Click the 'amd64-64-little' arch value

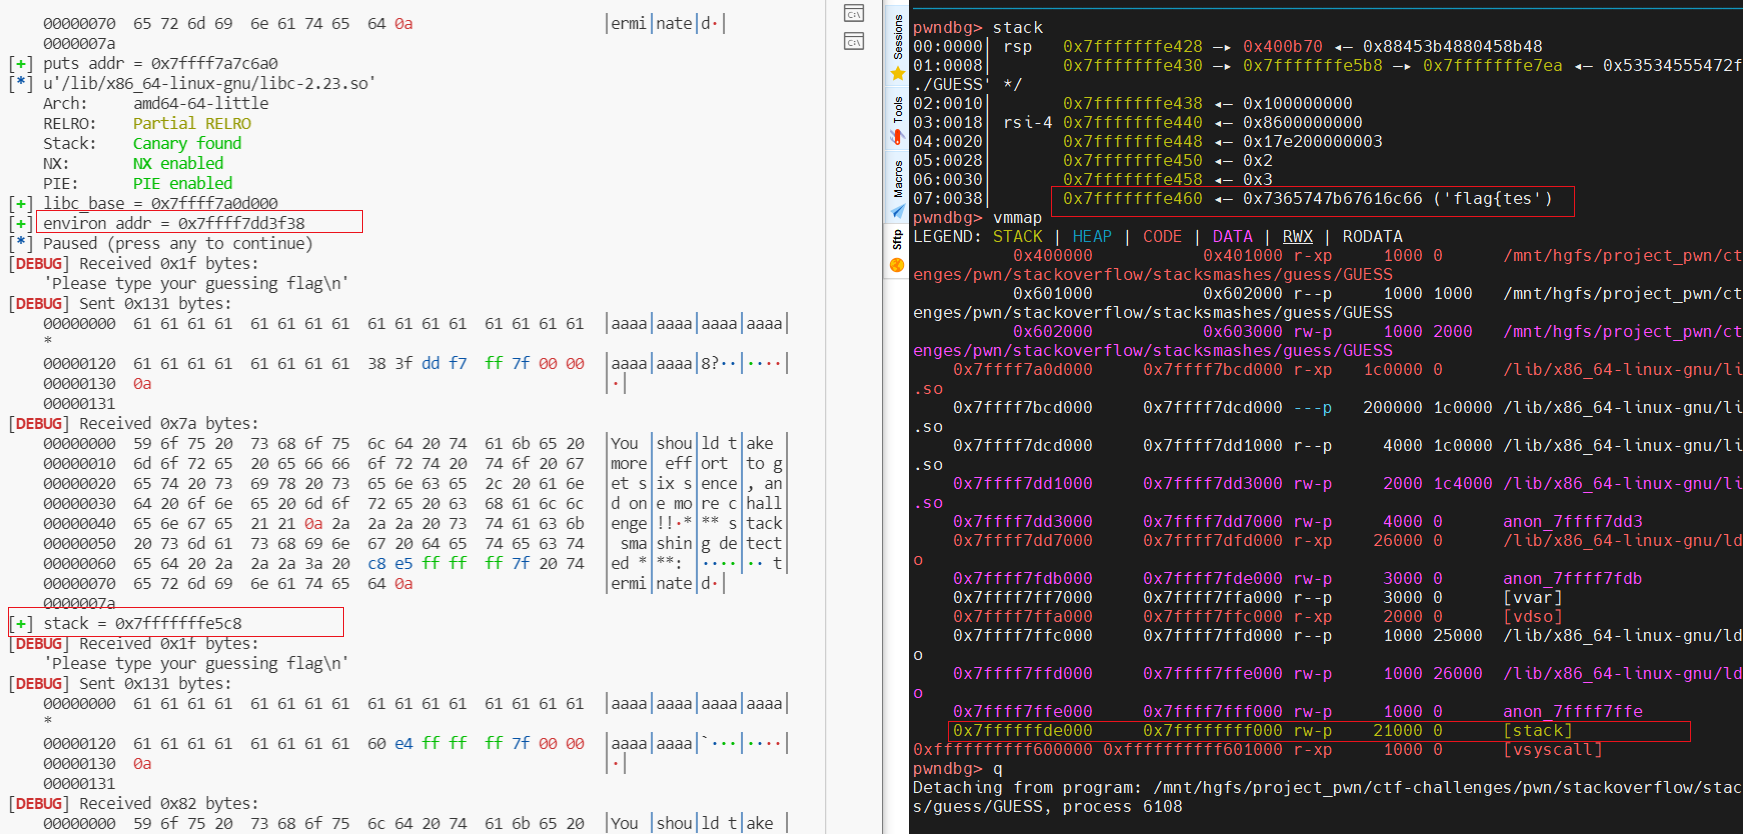pyautogui.click(x=201, y=103)
